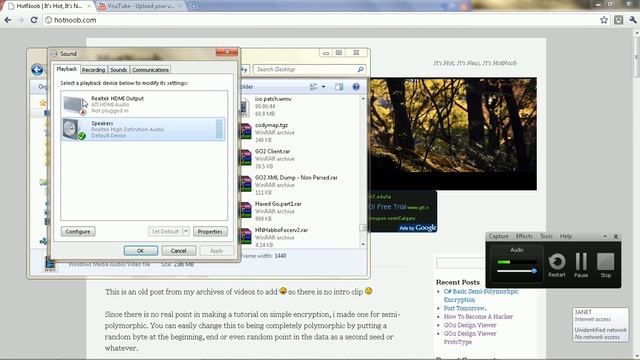Click Unidentified network entry in popup

click(600, 333)
